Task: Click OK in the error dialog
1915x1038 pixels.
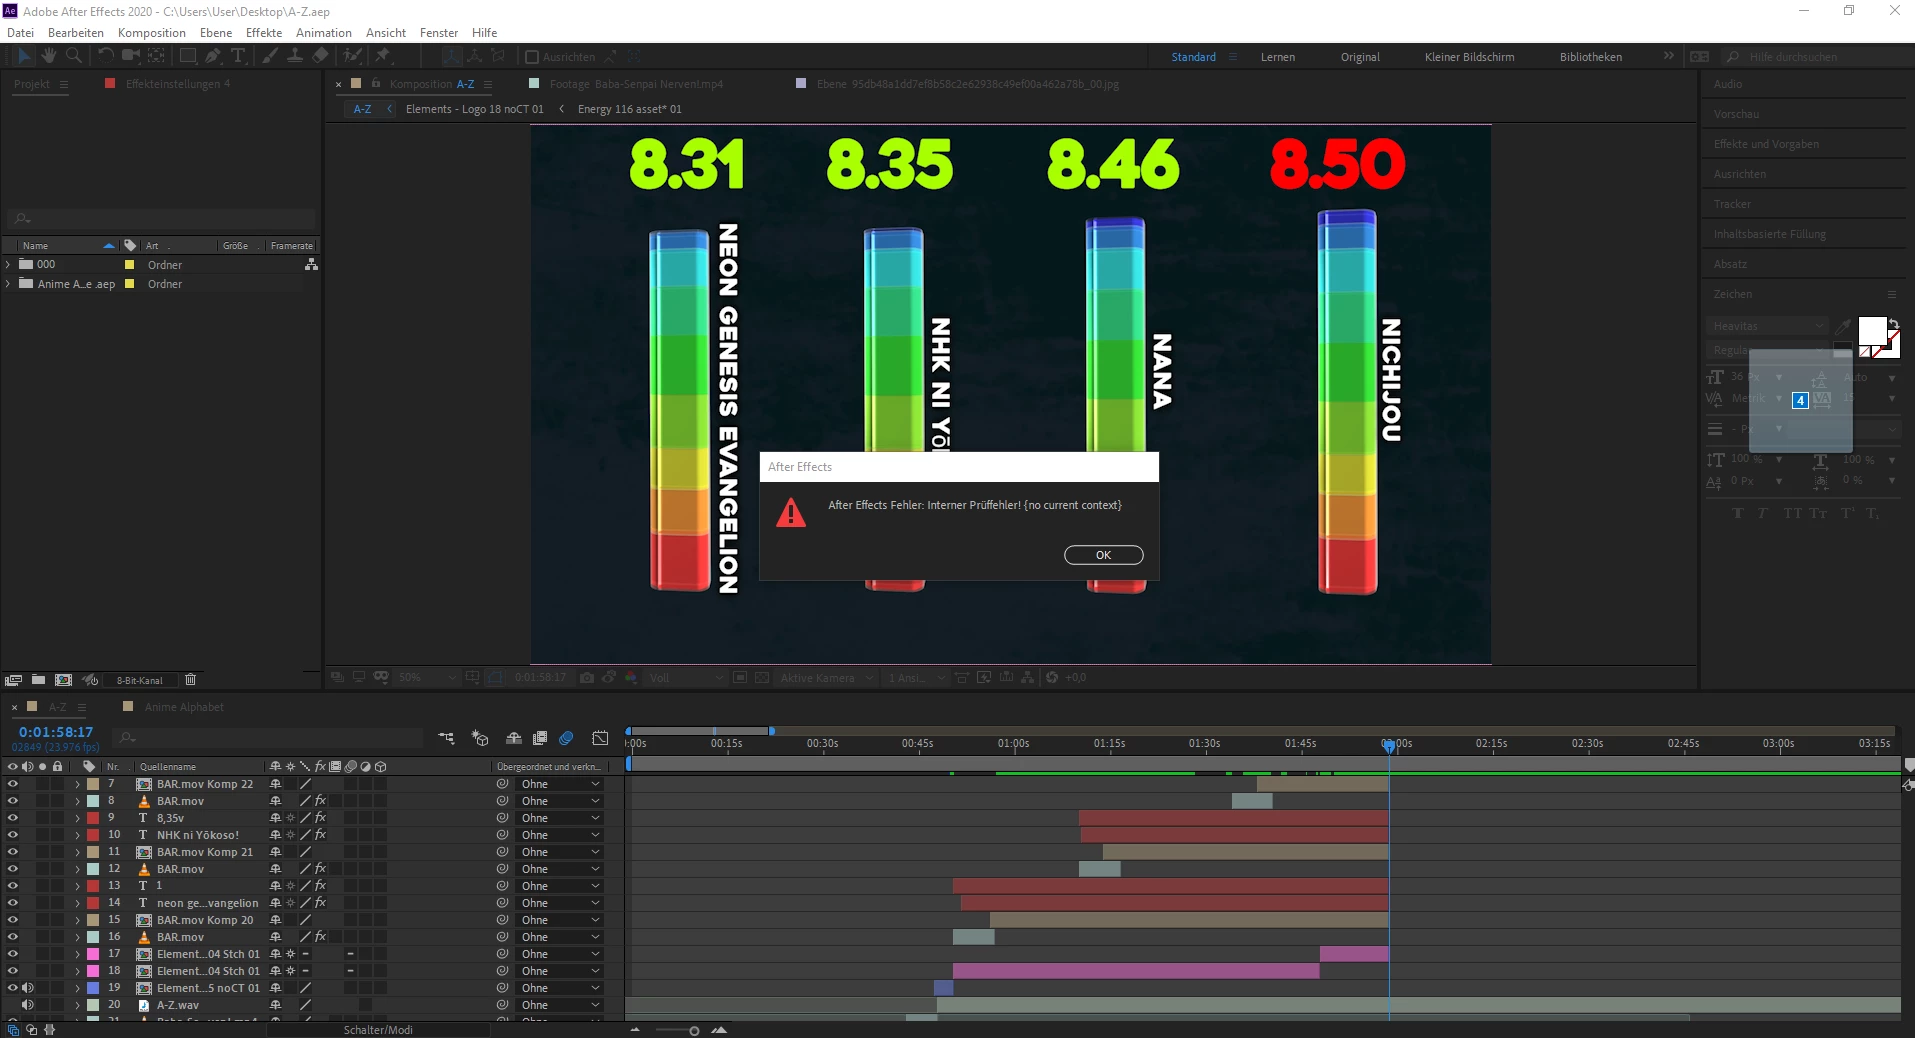Action: (x=1103, y=555)
